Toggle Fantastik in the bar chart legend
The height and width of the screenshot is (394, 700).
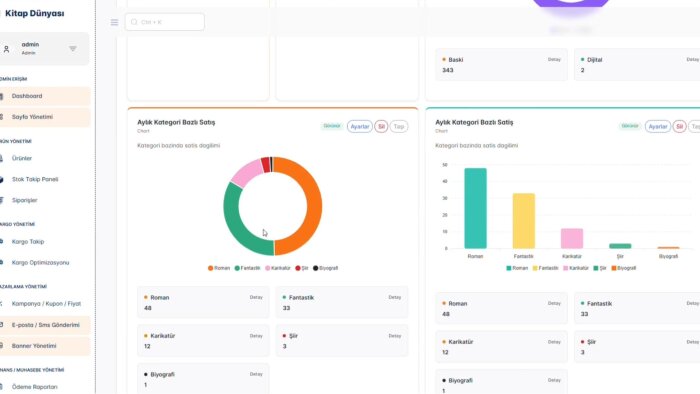click(x=546, y=268)
